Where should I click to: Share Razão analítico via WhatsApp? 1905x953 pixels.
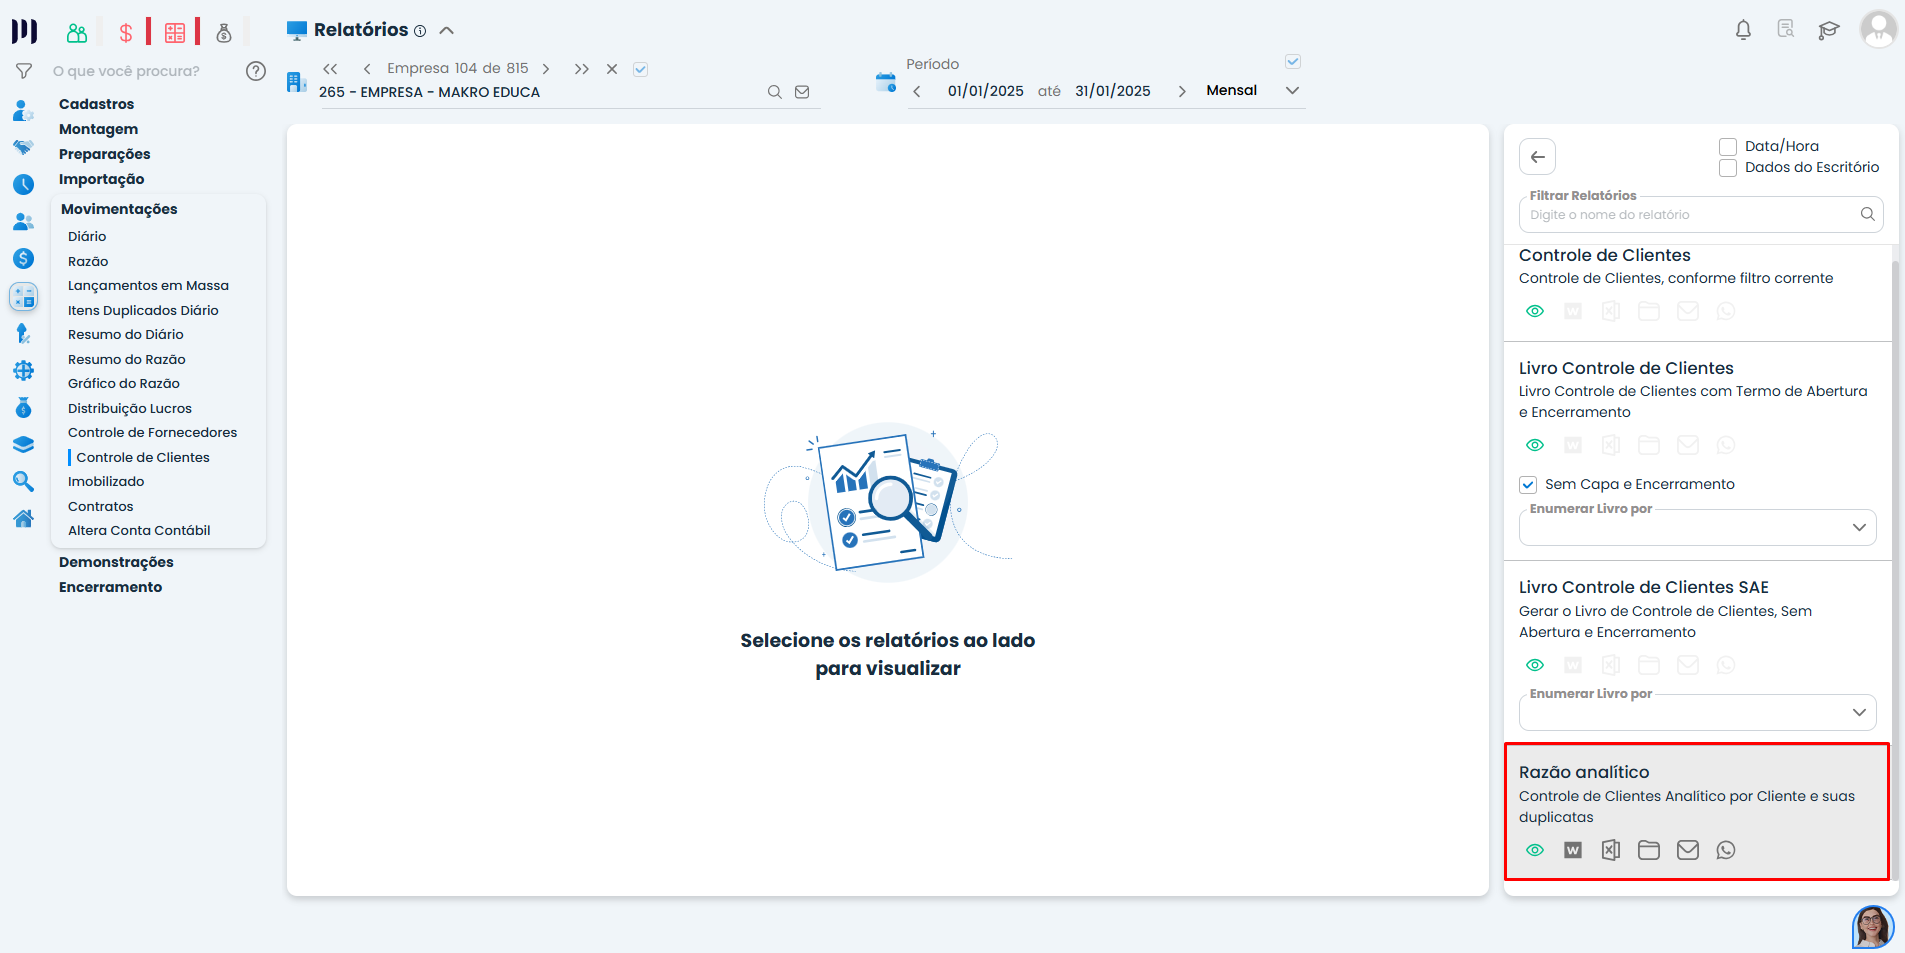pyautogui.click(x=1726, y=850)
